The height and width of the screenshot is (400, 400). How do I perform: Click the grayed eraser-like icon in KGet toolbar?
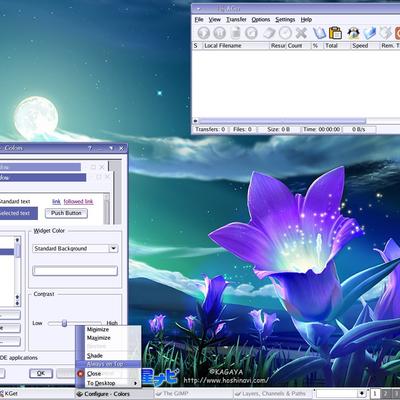pos(269,33)
